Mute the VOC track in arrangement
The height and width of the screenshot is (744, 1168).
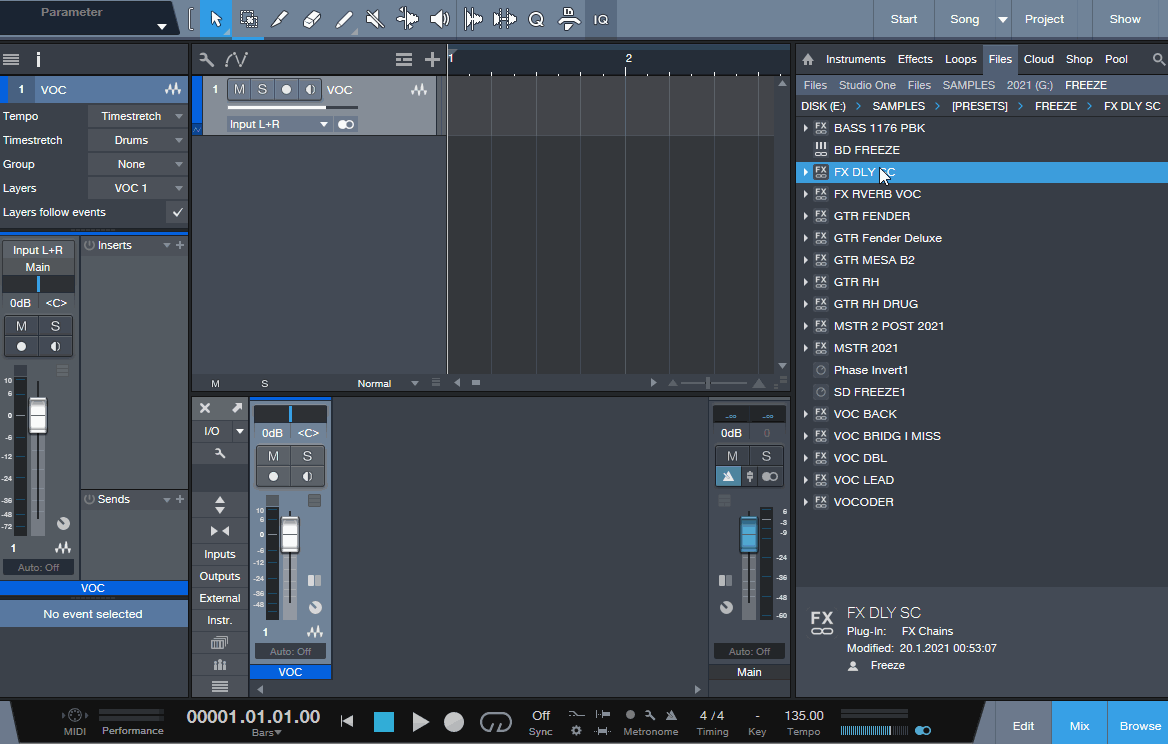(239, 89)
